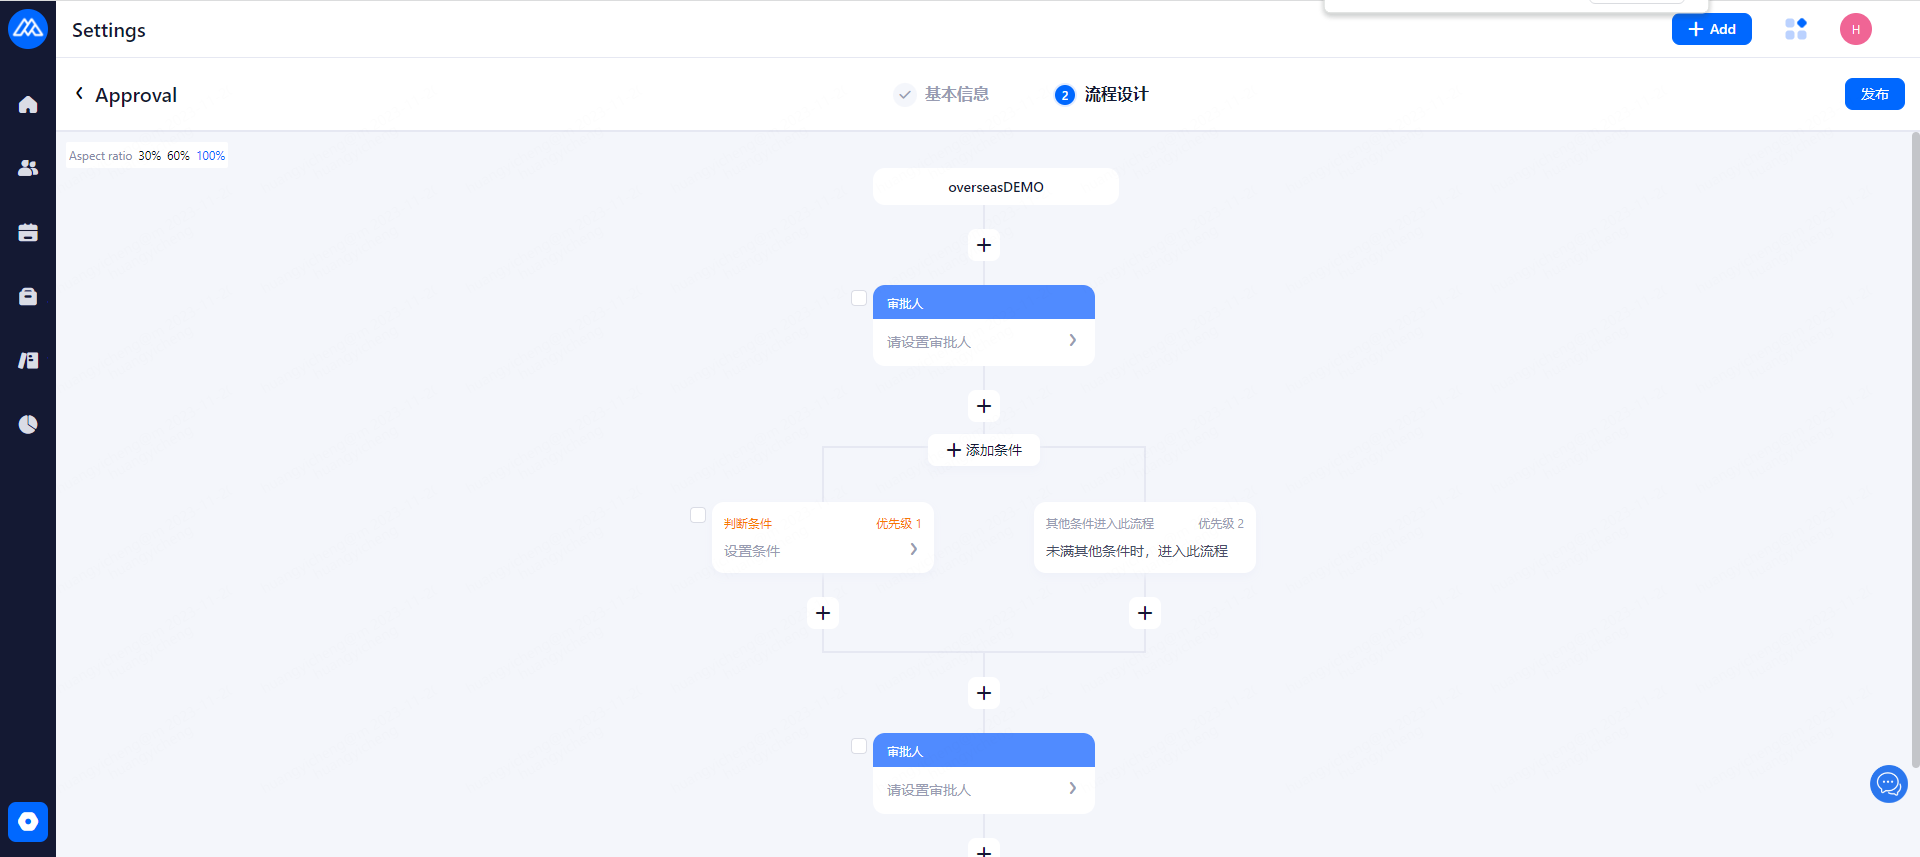This screenshot has width=1920, height=857.
Task: Add a node below overseasDEMO with plus
Action: pyautogui.click(x=984, y=245)
